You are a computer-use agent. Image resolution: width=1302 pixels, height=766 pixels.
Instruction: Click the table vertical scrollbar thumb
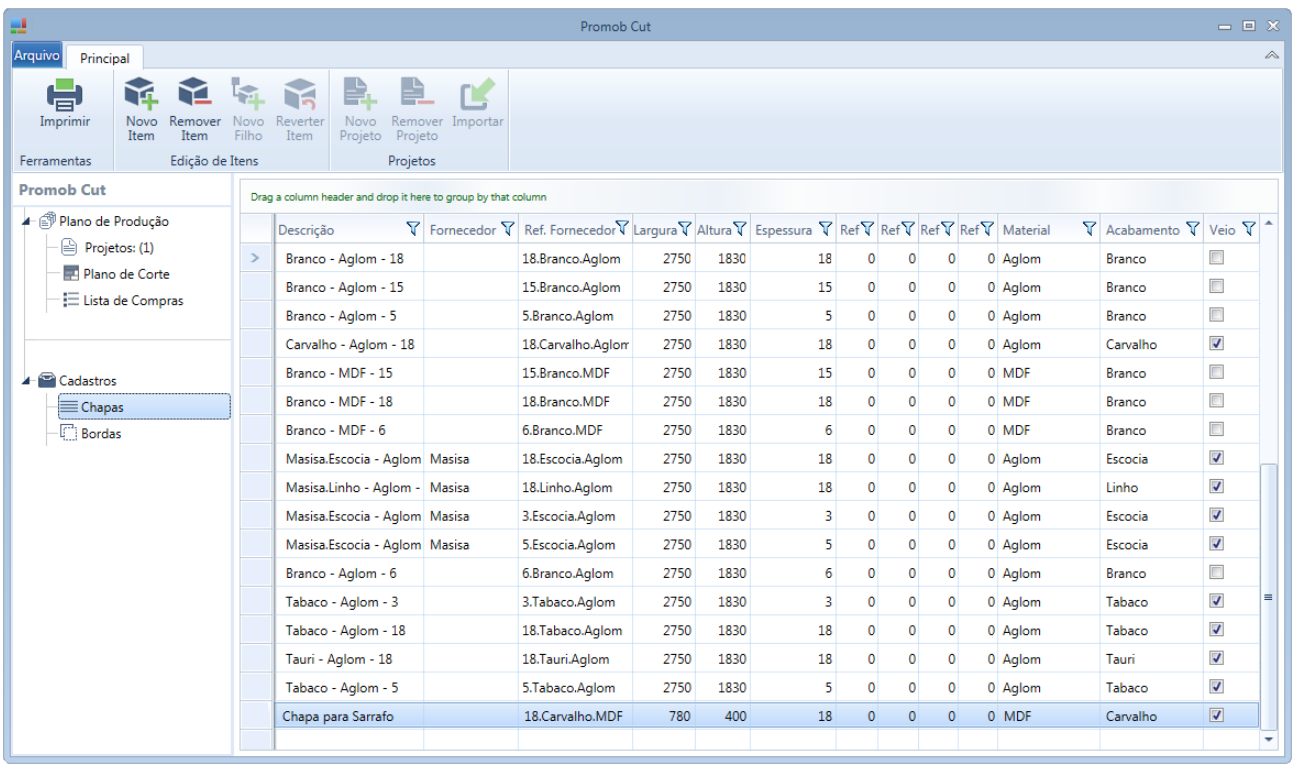(1269, 596)
